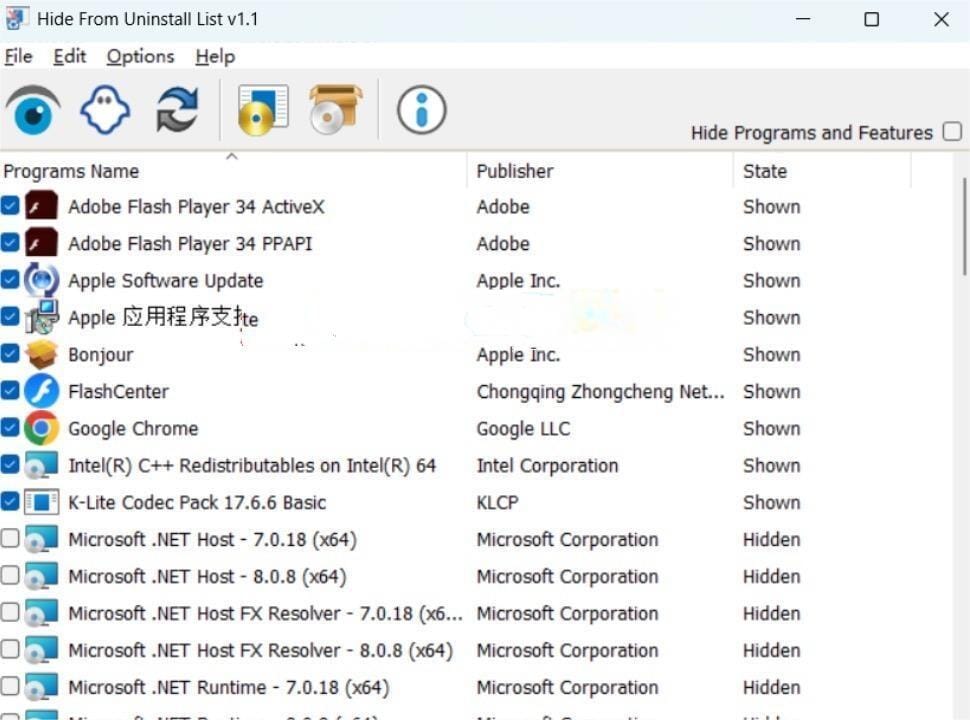The height and width of the screenshot is (720, 970).
Task: Open the Edit menu
Action: click(69, 56)
